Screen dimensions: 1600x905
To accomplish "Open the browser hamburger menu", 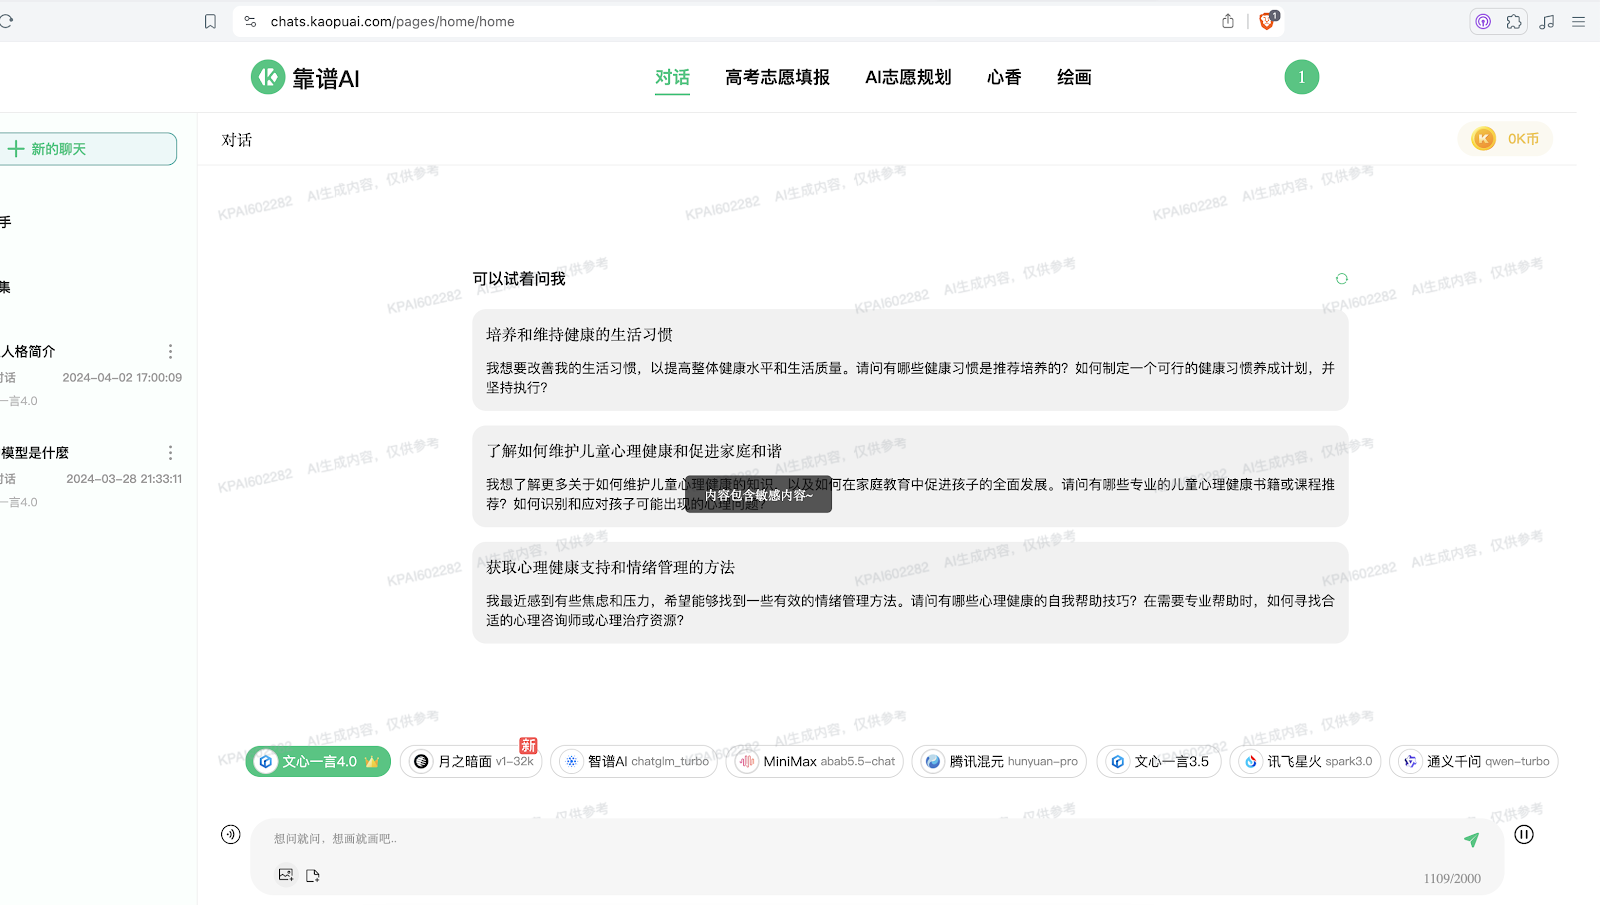I will tap(1579, 21).
